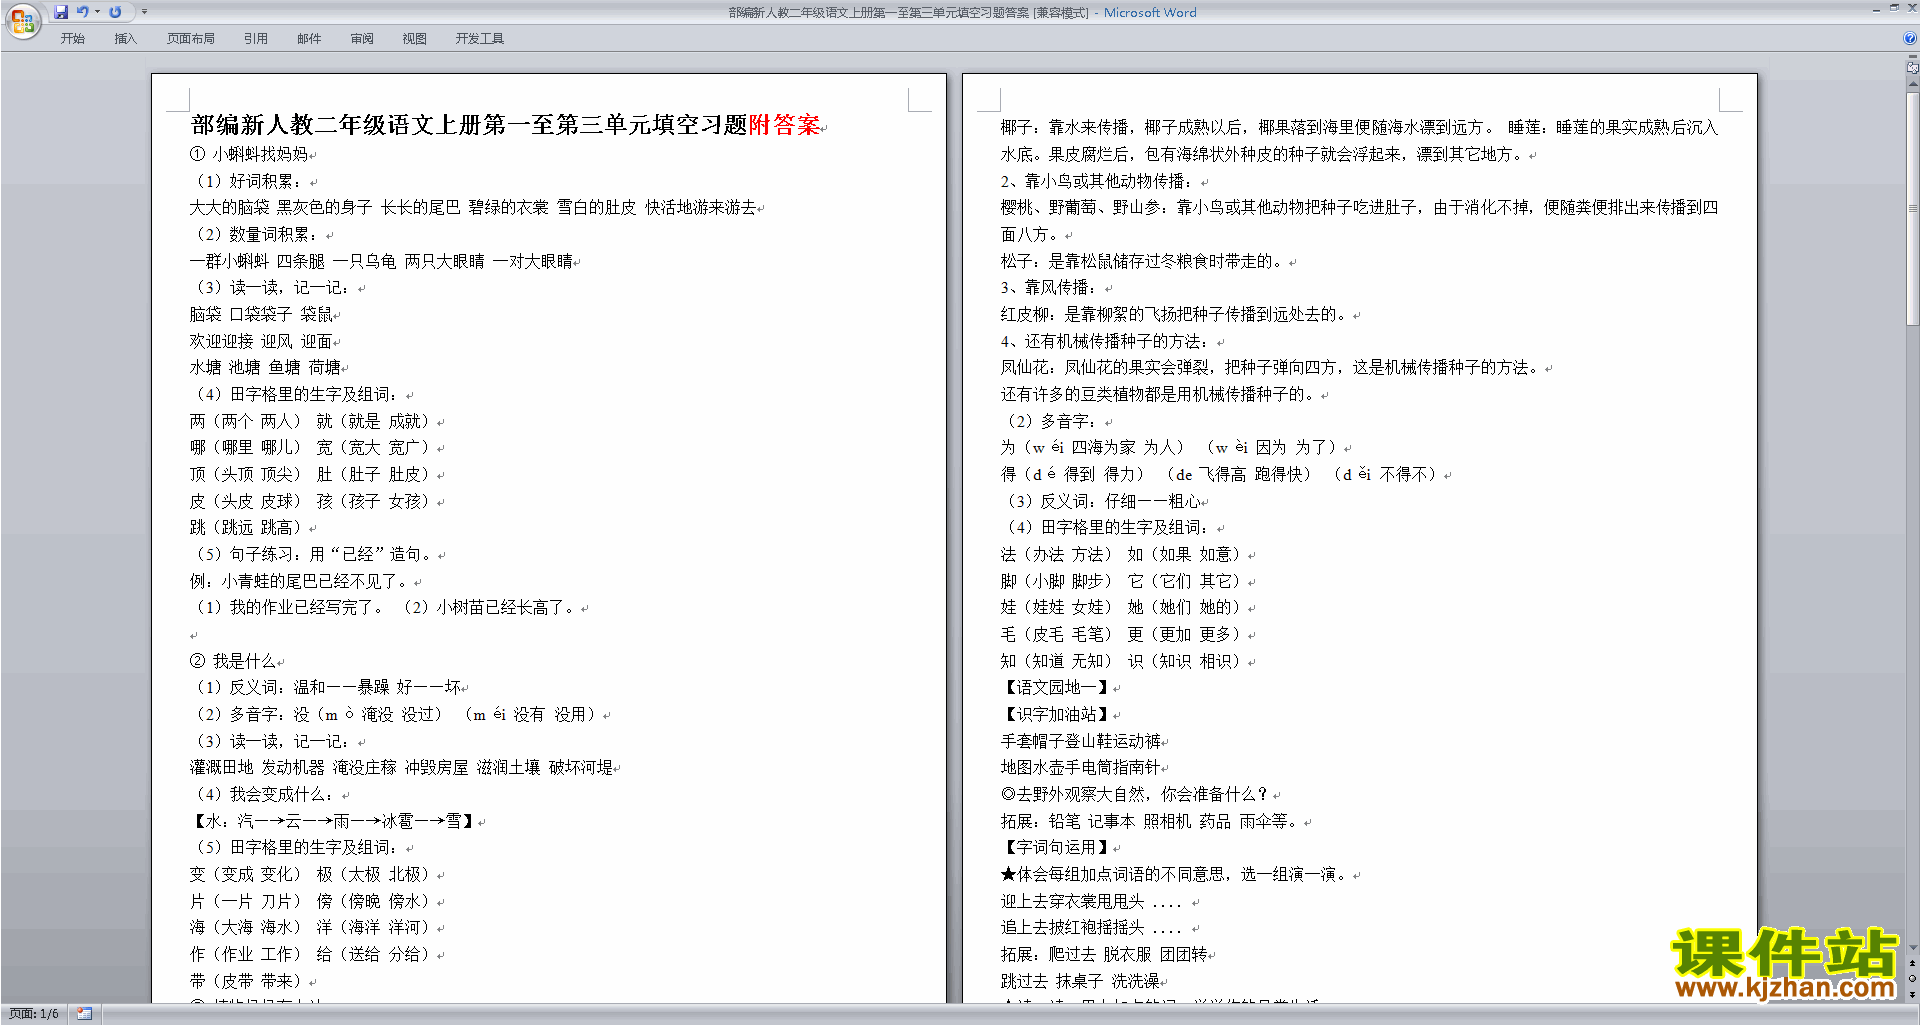
Task: Click the line 地图水壶手电筒指南针
Action: [x=1081, y=768]
